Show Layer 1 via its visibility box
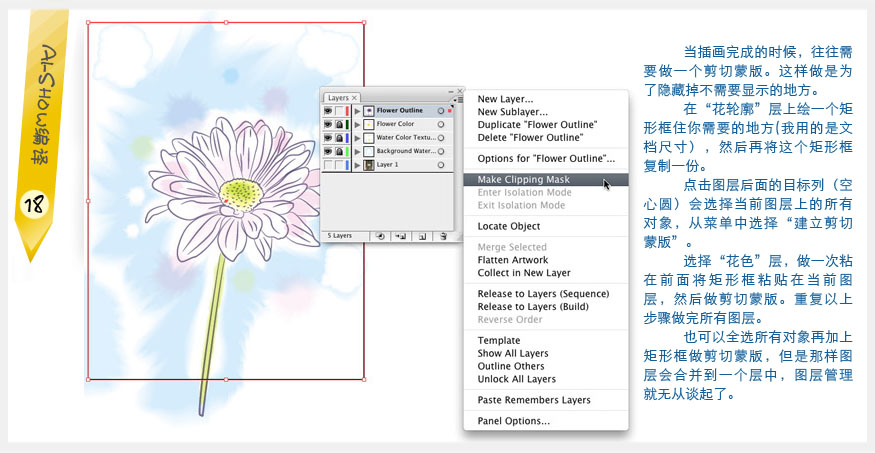The image size is (875, 453). [328, 165]
